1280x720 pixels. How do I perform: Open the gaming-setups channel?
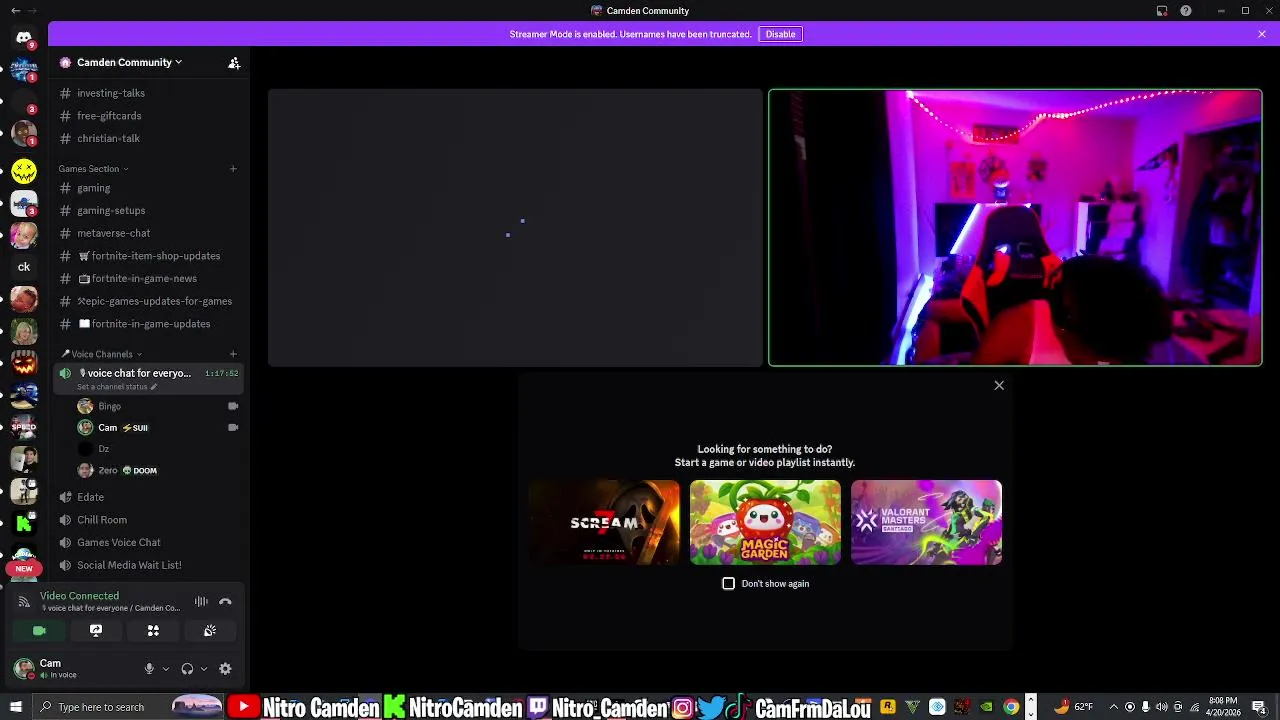click(150, 211)
